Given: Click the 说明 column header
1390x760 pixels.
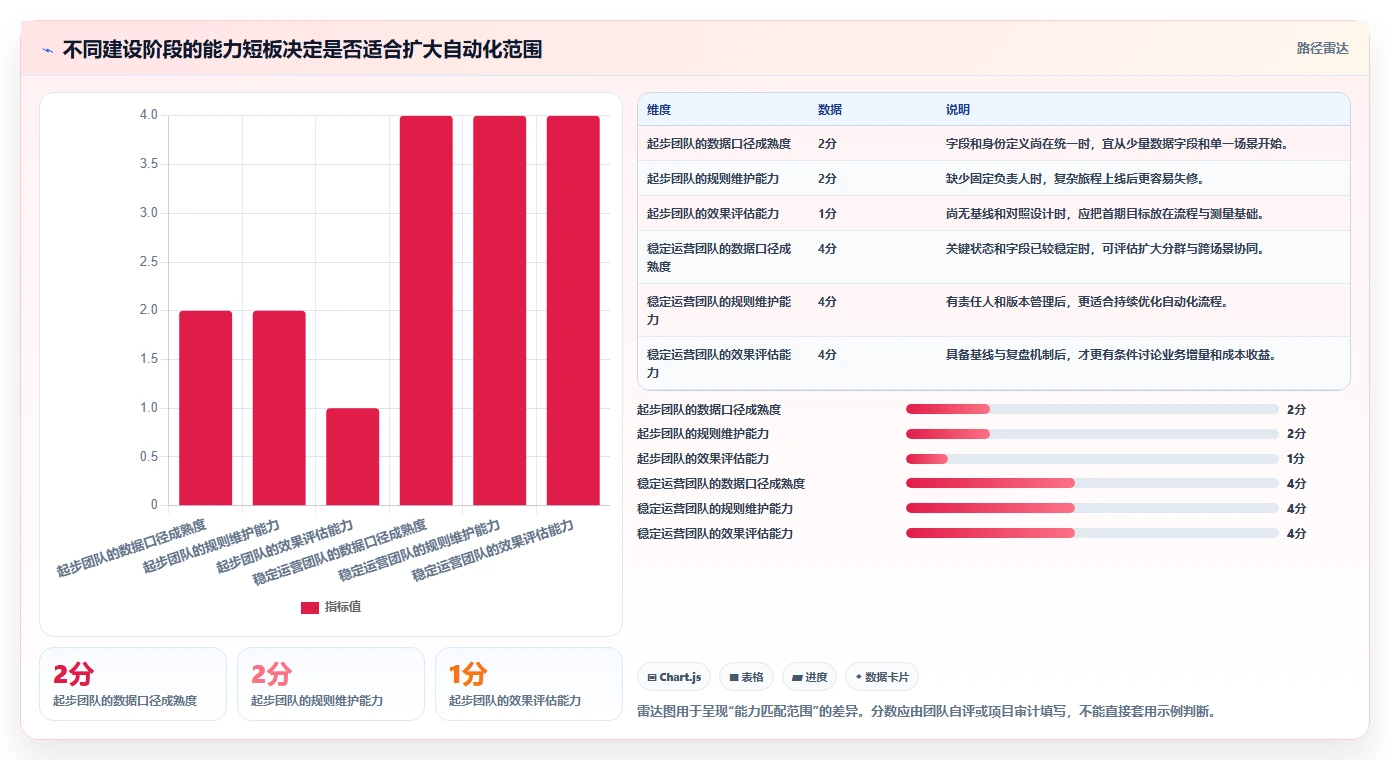Looking at the screenshot, I should tap(958, 110).
